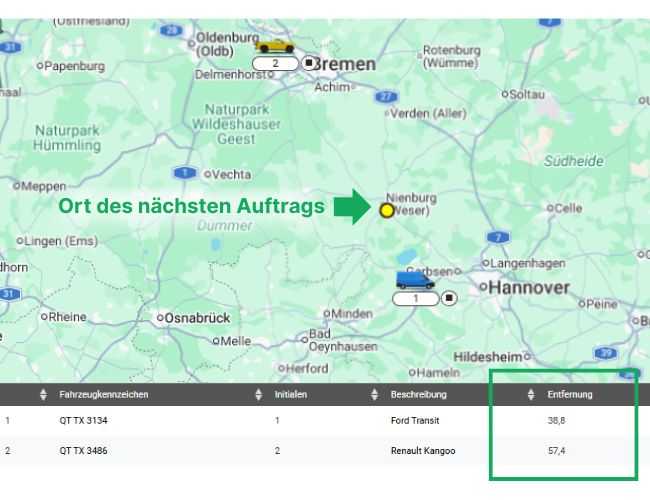This screenshot has height=500, width=650.
Task: Click the stop-status icon beside vehicle label 2
Action: (x=308, y=63)
